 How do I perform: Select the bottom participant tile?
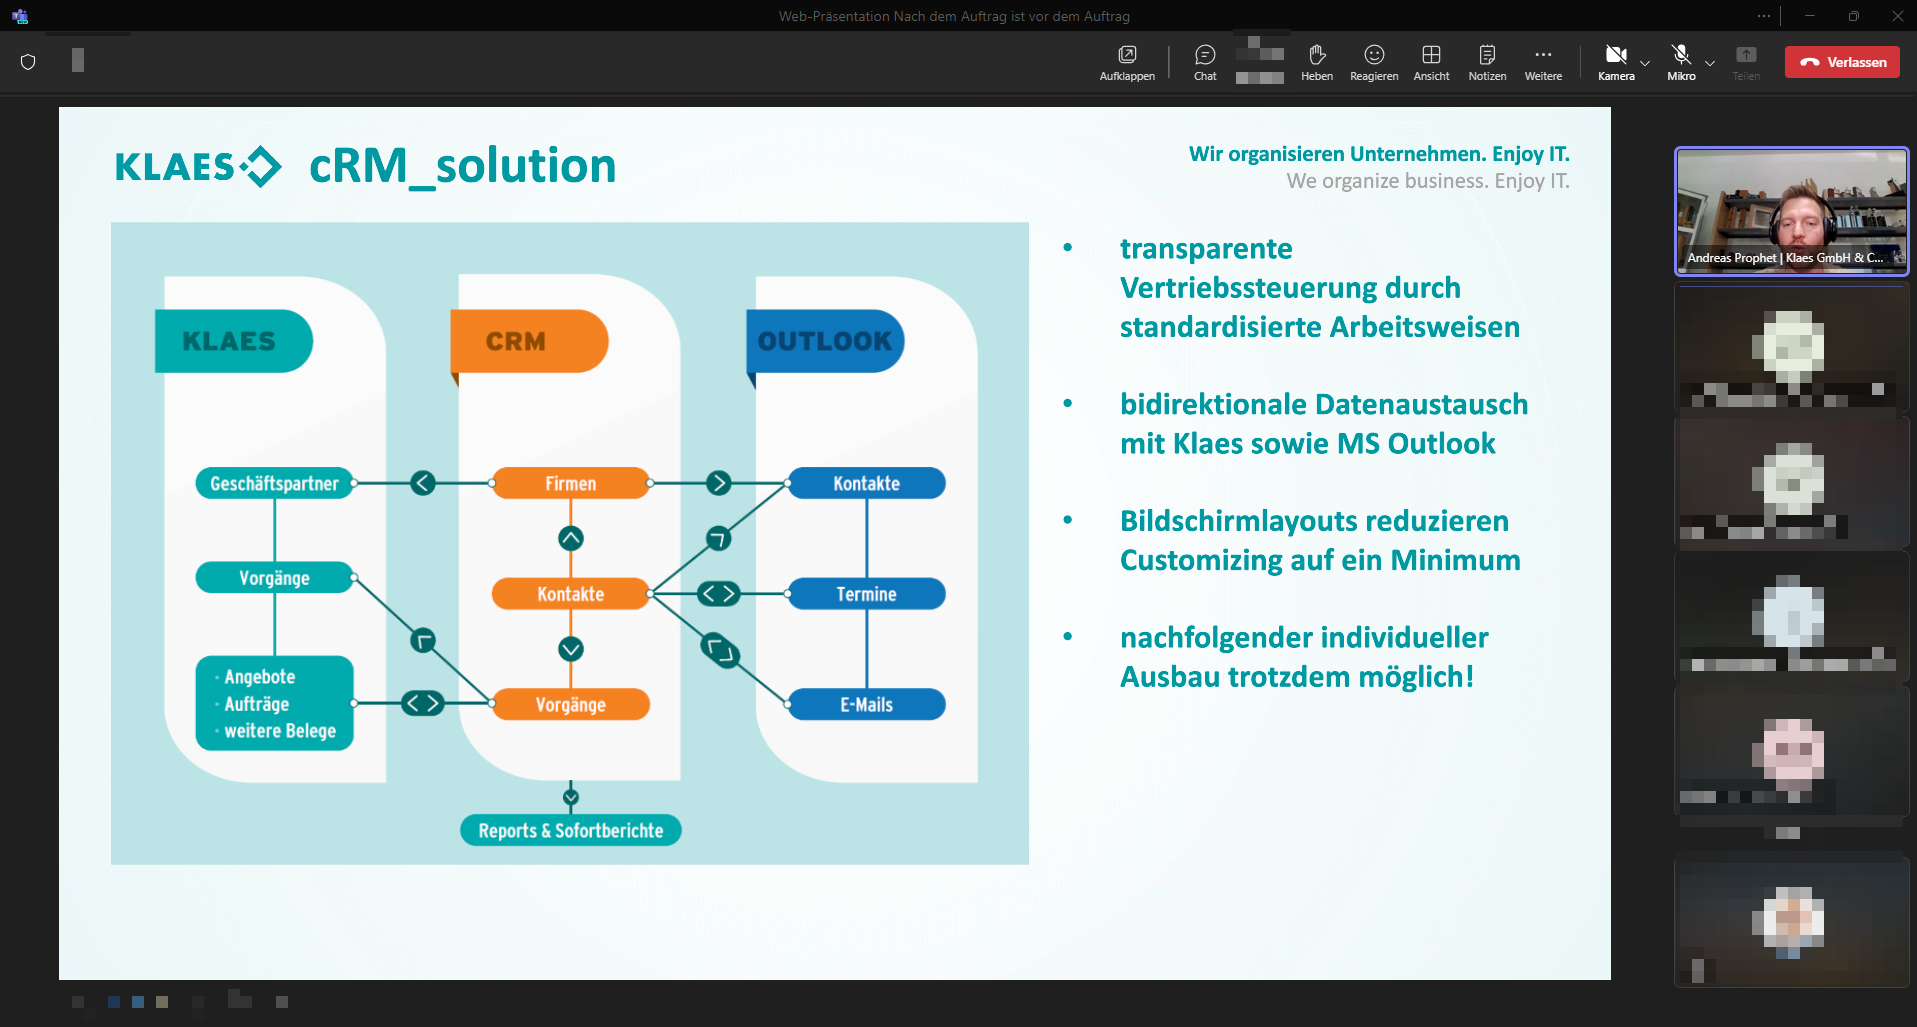(x=1791, y=922)
